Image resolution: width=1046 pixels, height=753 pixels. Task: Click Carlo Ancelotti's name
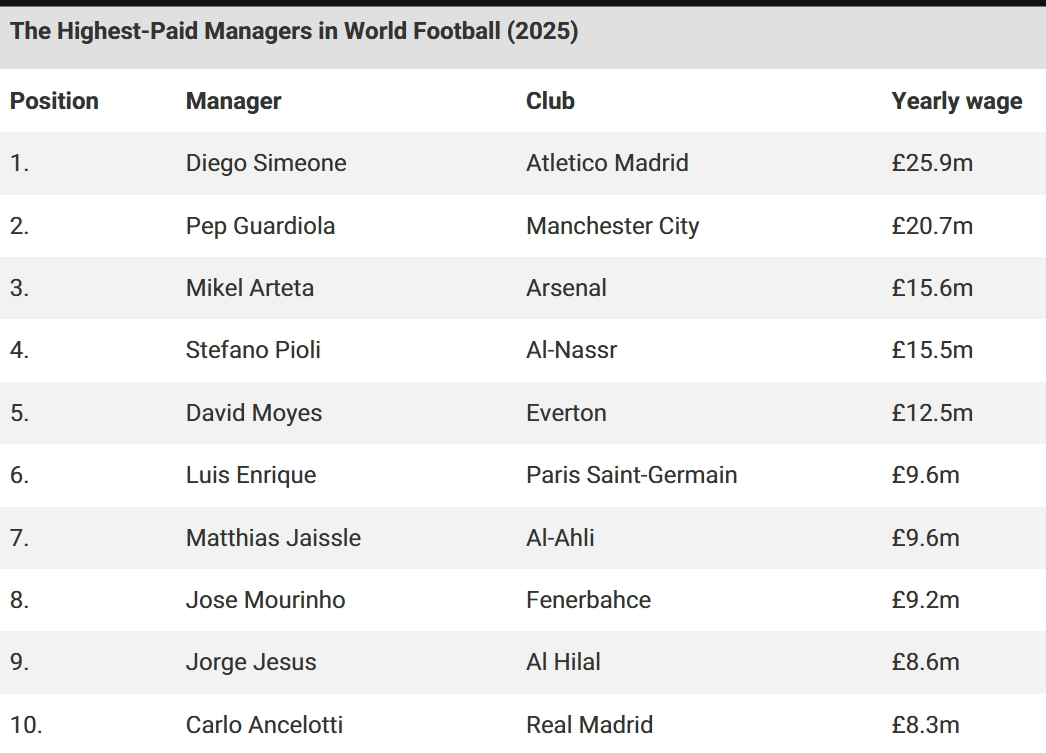[x=264, y=725]
